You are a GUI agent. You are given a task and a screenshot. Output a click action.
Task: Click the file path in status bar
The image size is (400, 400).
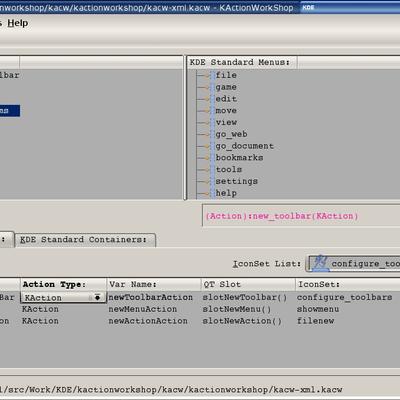pyautogui.click(x=171, y=389)
